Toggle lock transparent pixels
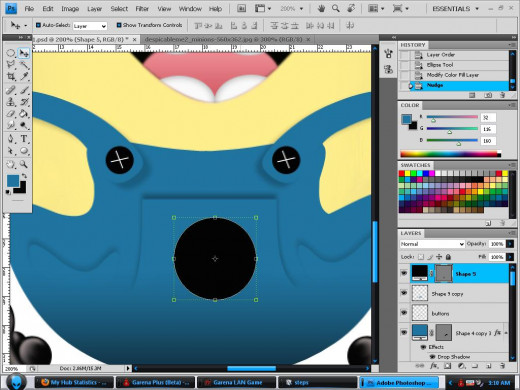The height and width of the screenshot is (390, 520). 421,257
